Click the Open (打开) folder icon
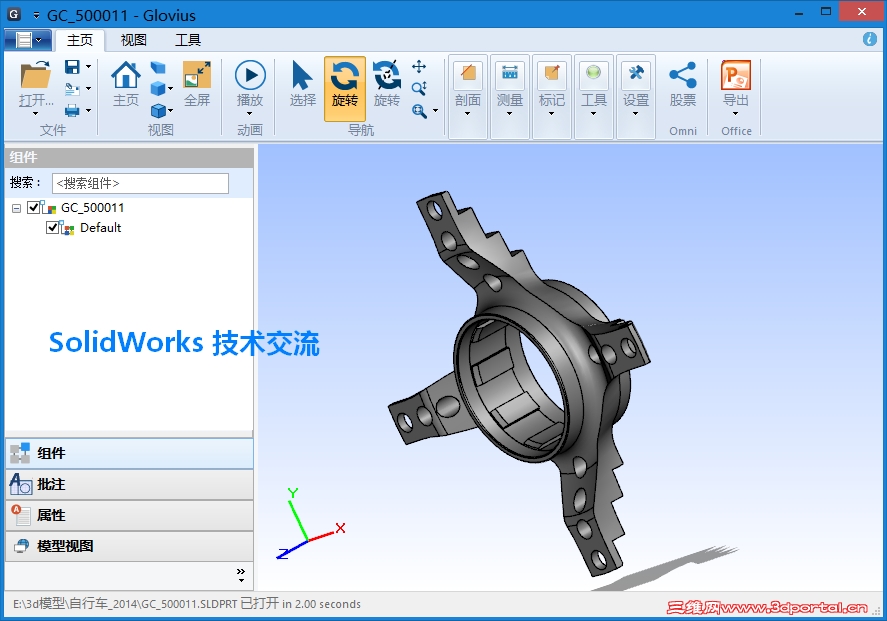Image resolution: width=887 pixels, height=621 pixels. 35,75
